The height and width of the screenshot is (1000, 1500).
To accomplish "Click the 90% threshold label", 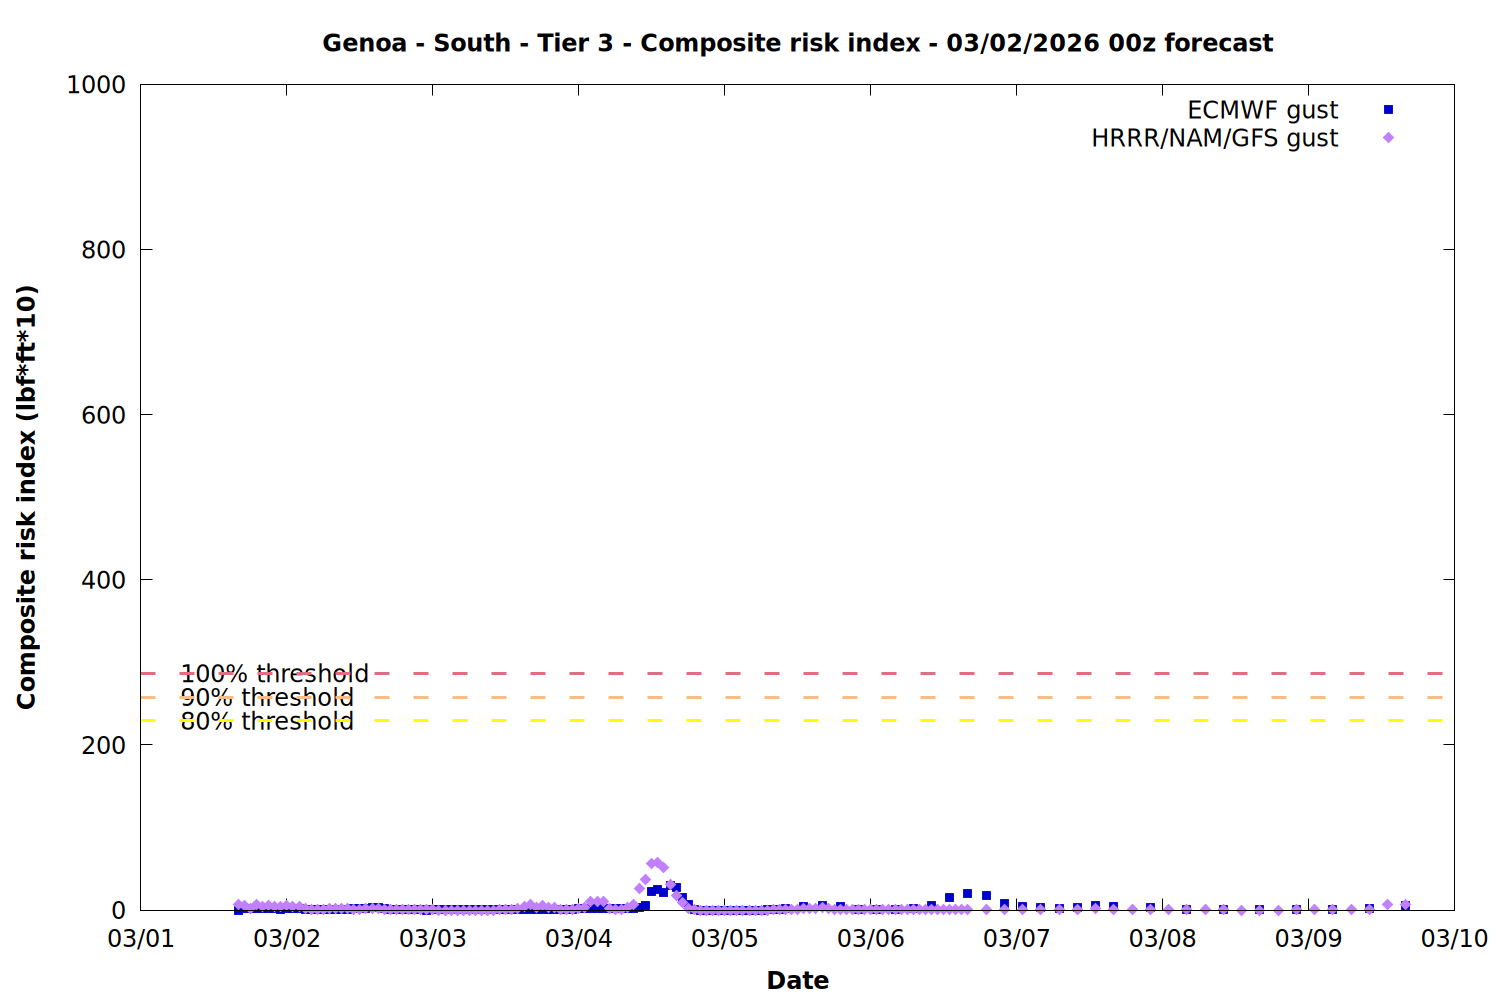I will click(x=267, y=698).
